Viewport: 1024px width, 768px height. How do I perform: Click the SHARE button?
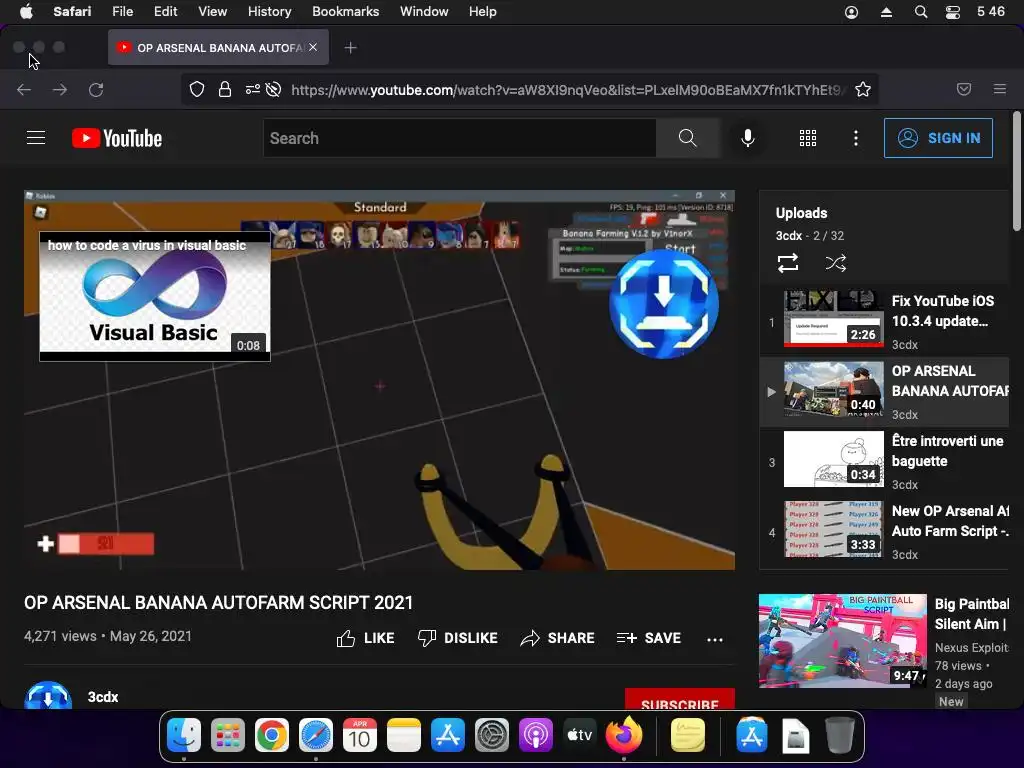(x=557, y=638)
